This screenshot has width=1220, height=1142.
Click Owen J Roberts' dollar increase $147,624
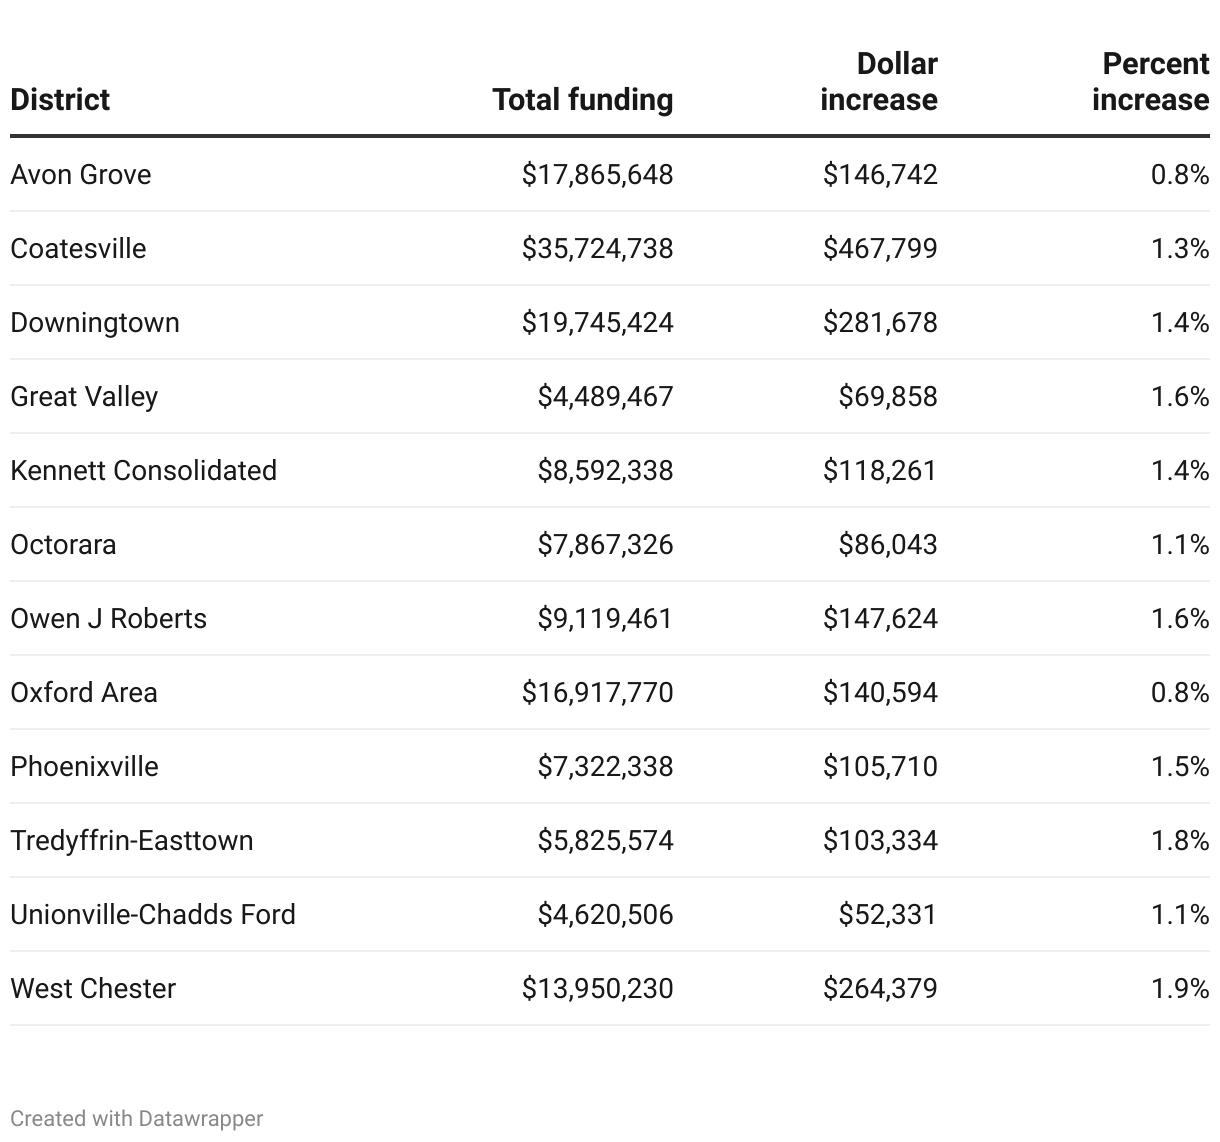[880, 619]
